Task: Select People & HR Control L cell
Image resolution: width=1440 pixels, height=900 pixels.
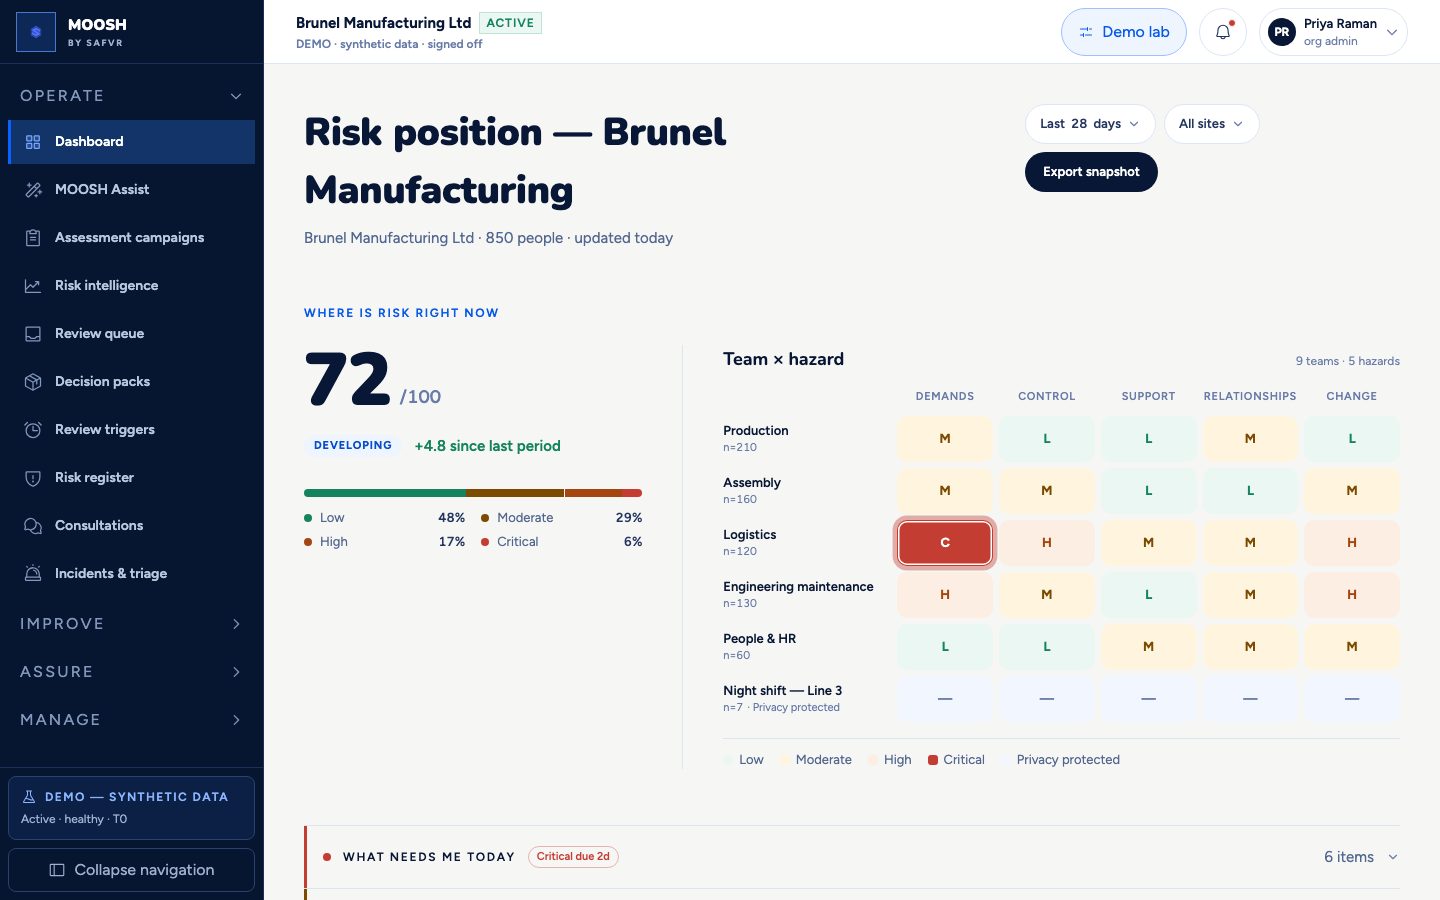Action: coord(1047,647)
